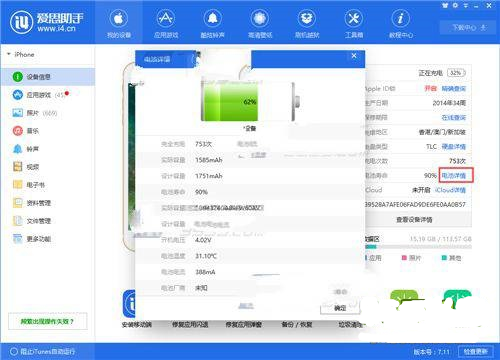This screenshot has width=500, height=360.
Task: Close the battery details dialog
Action: click(354, 56)
